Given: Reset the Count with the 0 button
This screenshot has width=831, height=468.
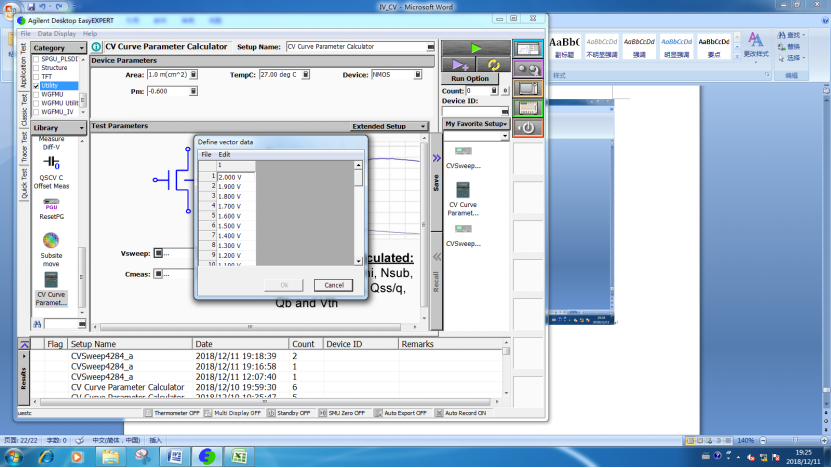Looking at the screenshot, I should [x=505, y=91].
